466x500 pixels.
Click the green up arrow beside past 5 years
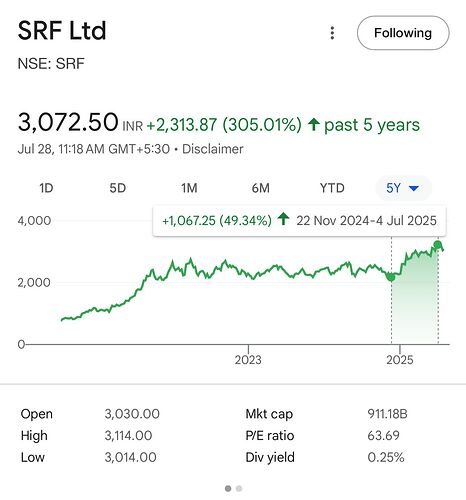point(313,124)
